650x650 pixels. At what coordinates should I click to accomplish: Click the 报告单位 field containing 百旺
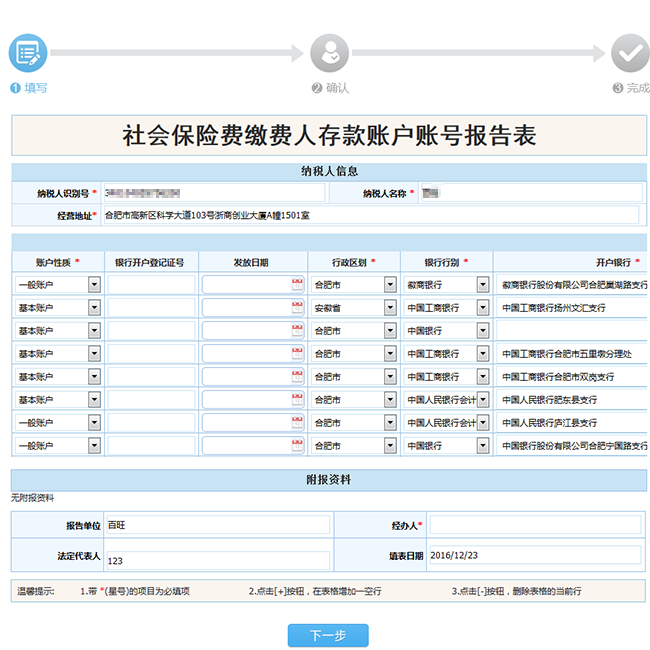pos(218,525)
